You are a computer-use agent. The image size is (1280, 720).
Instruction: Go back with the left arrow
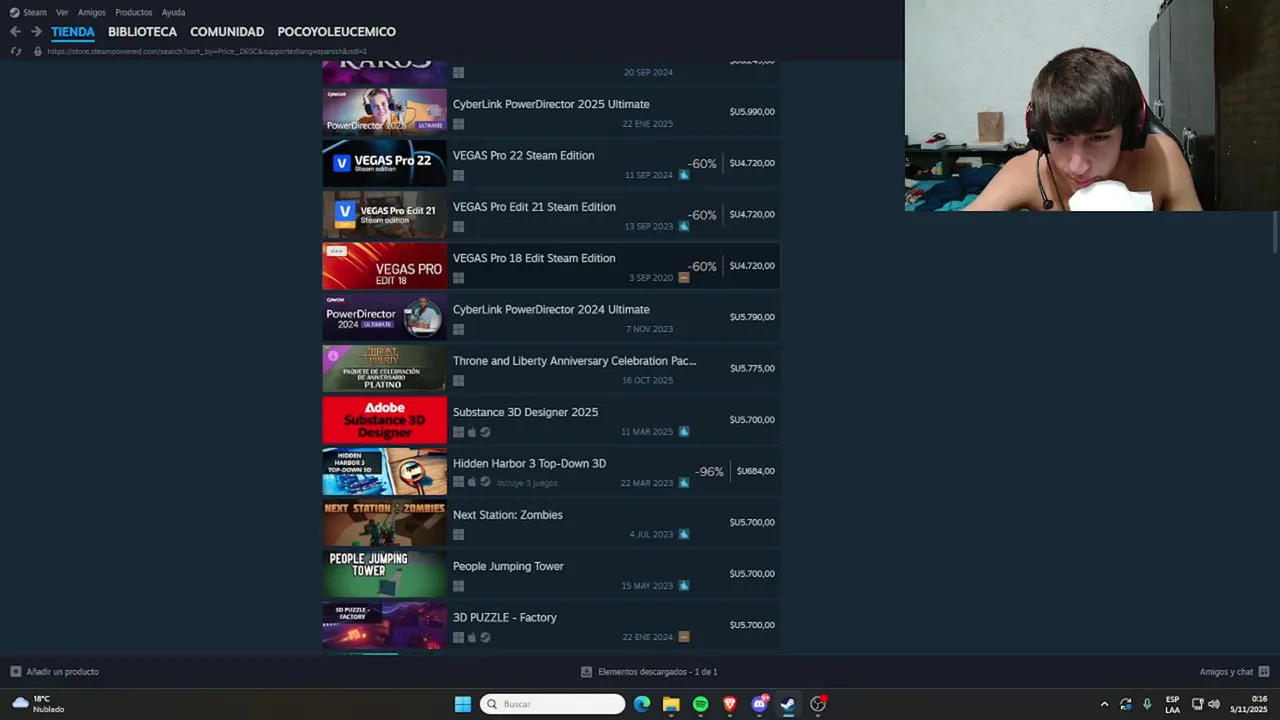(15, 32)
